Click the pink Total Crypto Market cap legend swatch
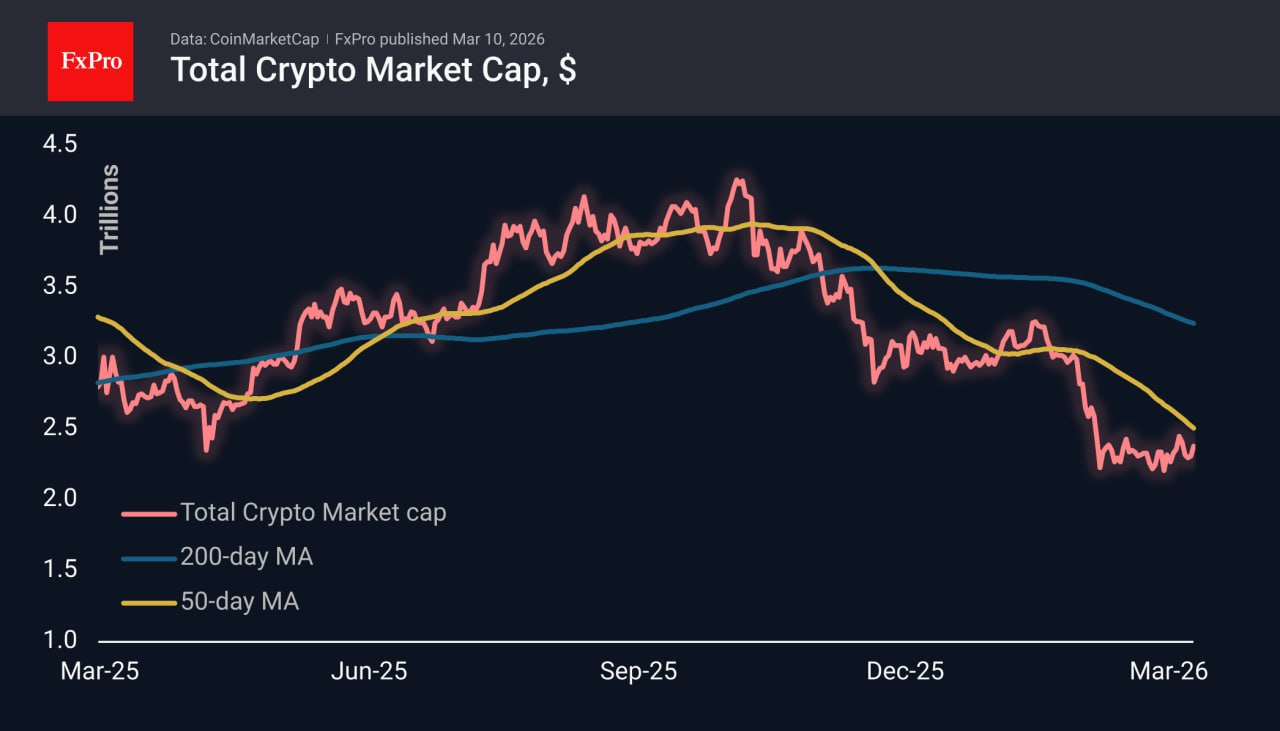This screenshot has height=731, width=1280. point(149,514)
